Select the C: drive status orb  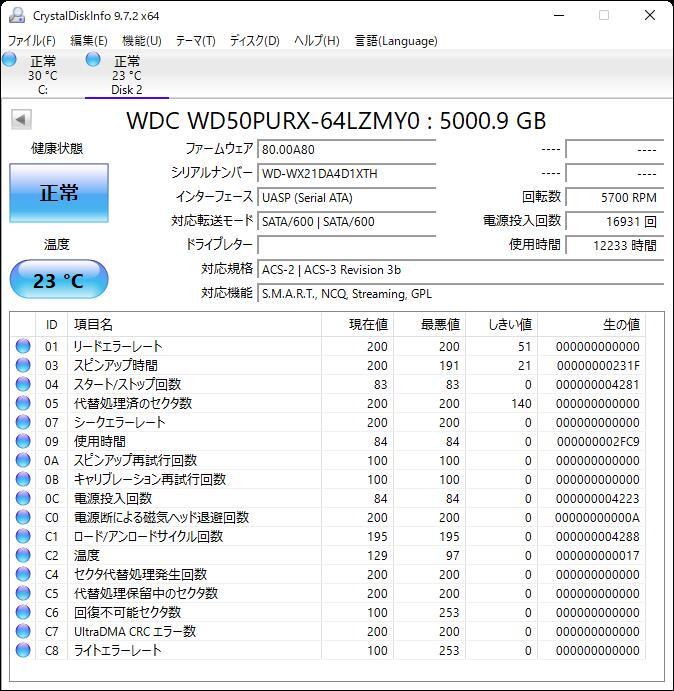click(x=9, y=59)
